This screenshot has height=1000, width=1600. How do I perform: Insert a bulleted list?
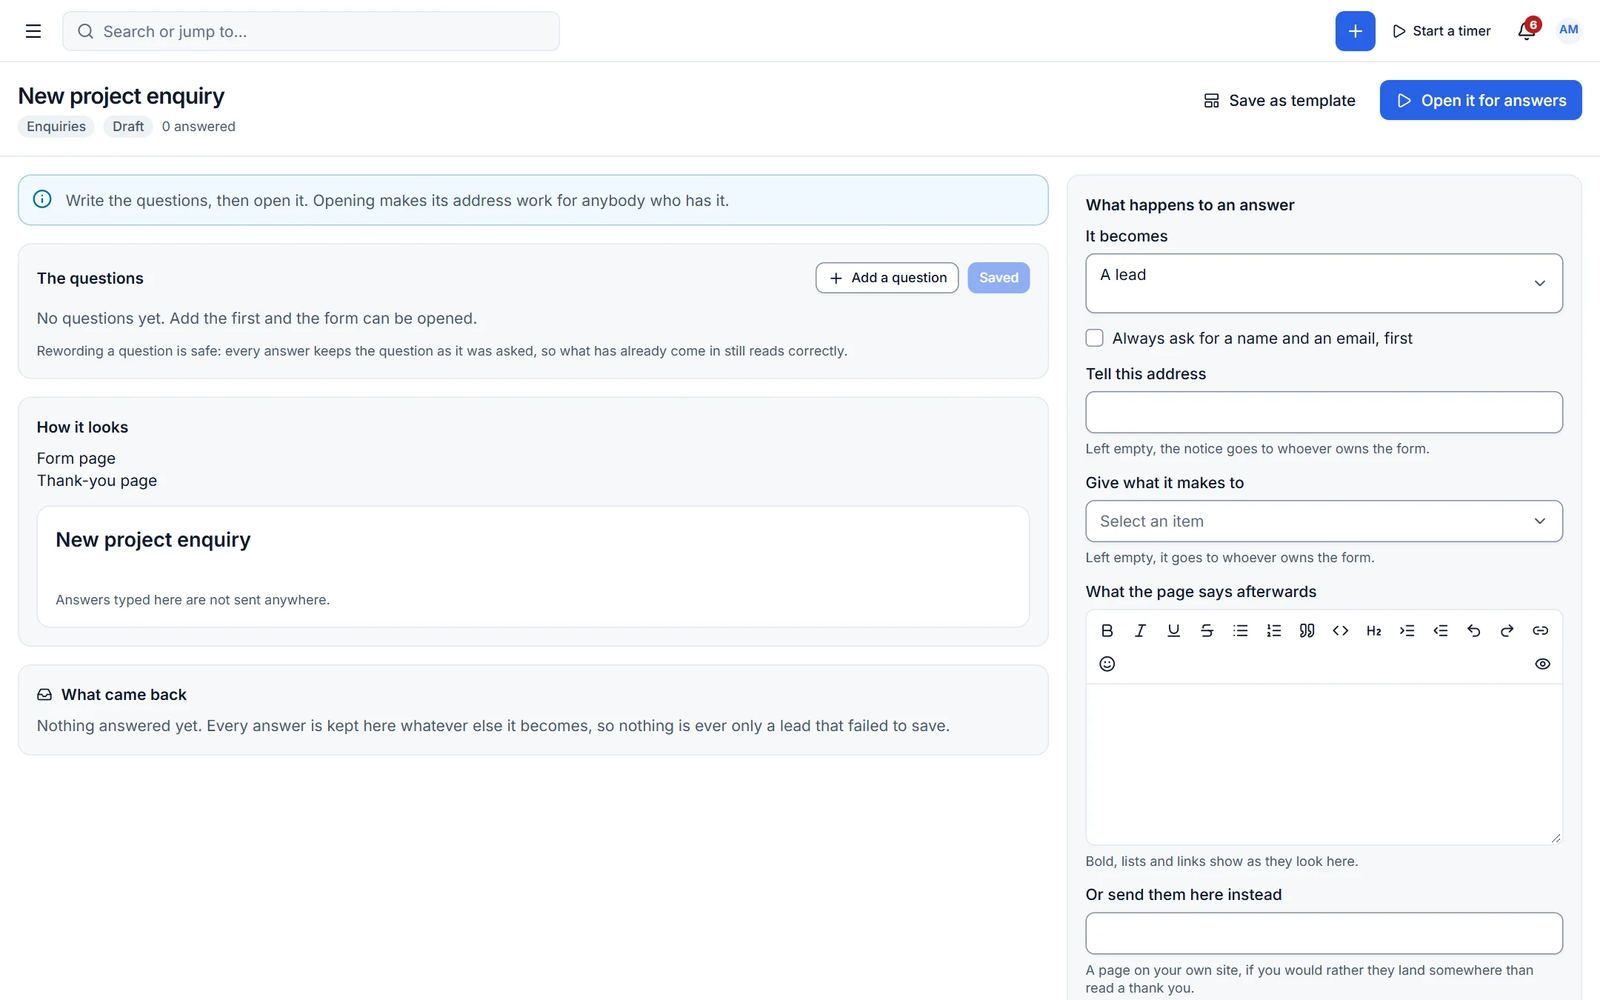tap(1240, 630)
